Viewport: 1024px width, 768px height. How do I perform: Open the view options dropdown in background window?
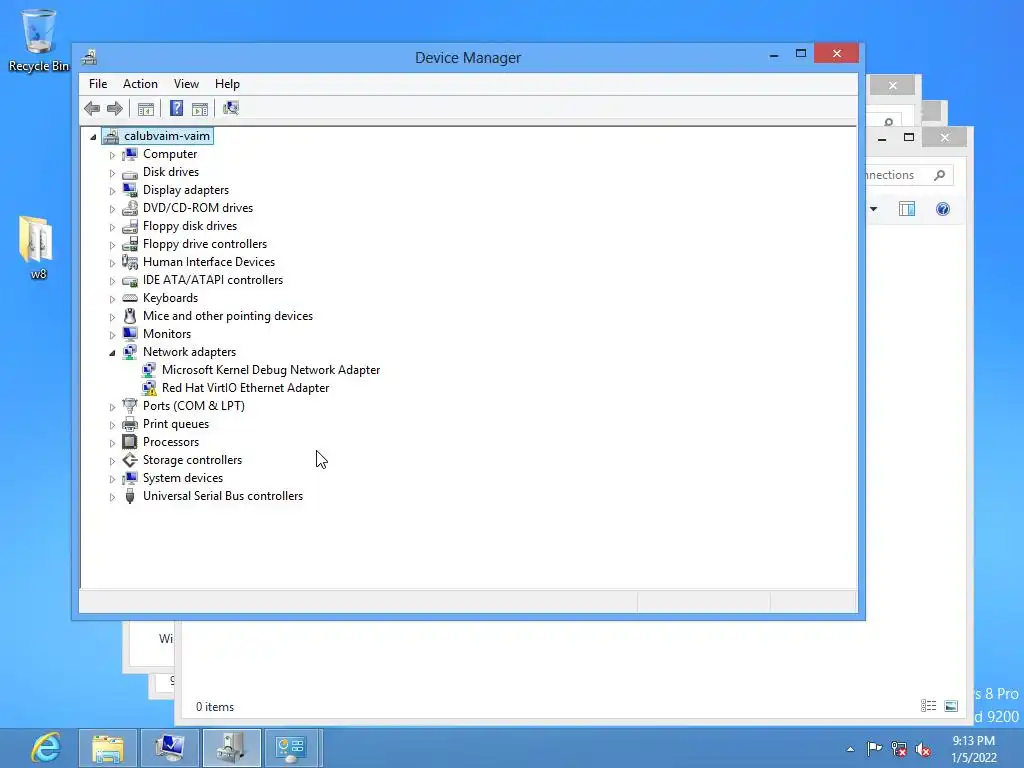coord(874,209)
